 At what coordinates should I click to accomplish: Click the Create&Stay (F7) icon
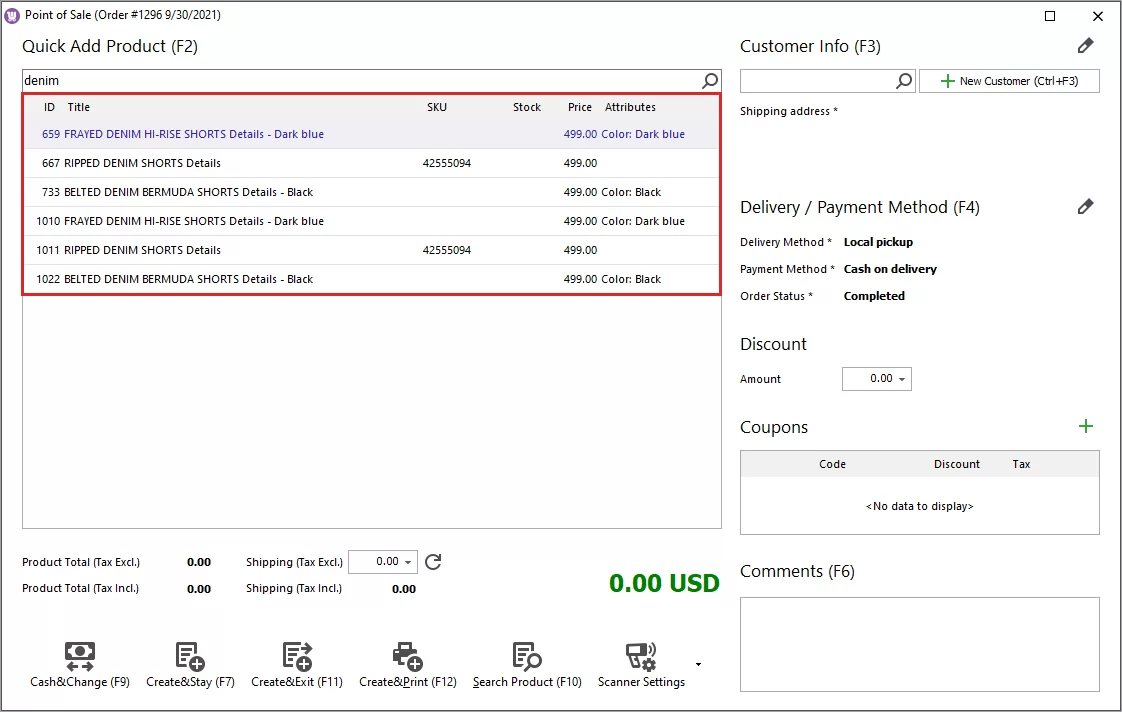point(189,656)
